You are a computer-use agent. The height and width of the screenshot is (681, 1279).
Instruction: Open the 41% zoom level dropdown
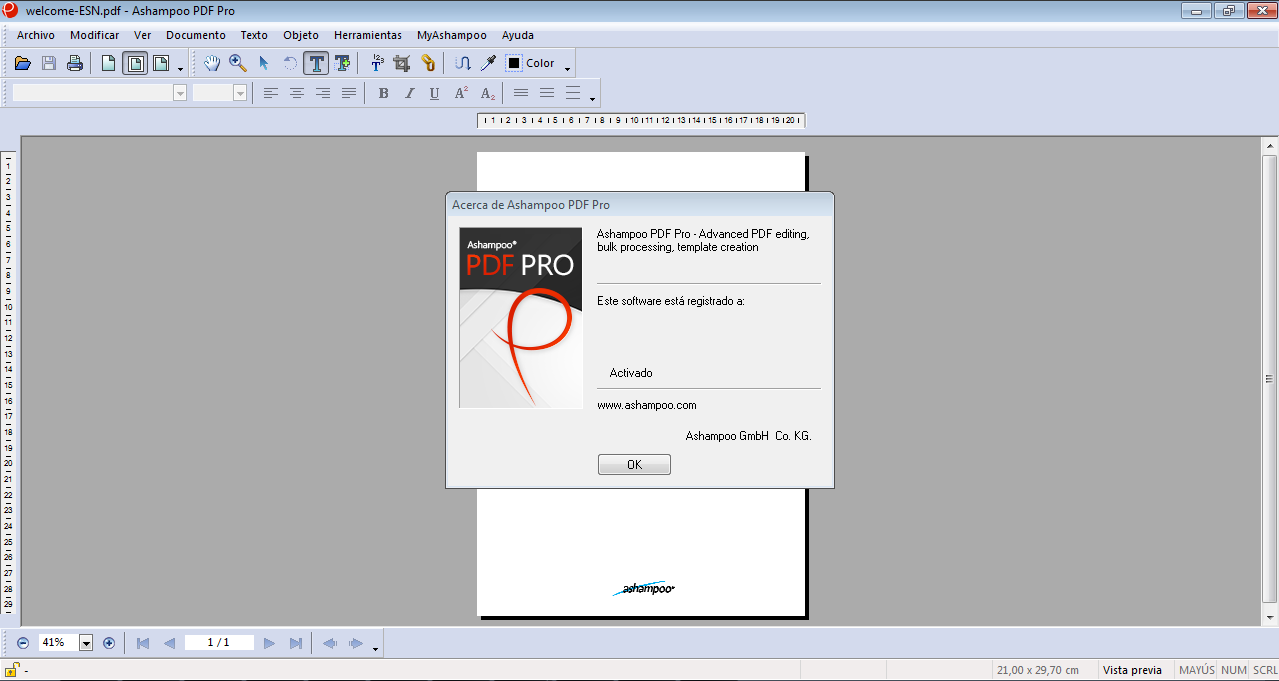pos(86,643)
